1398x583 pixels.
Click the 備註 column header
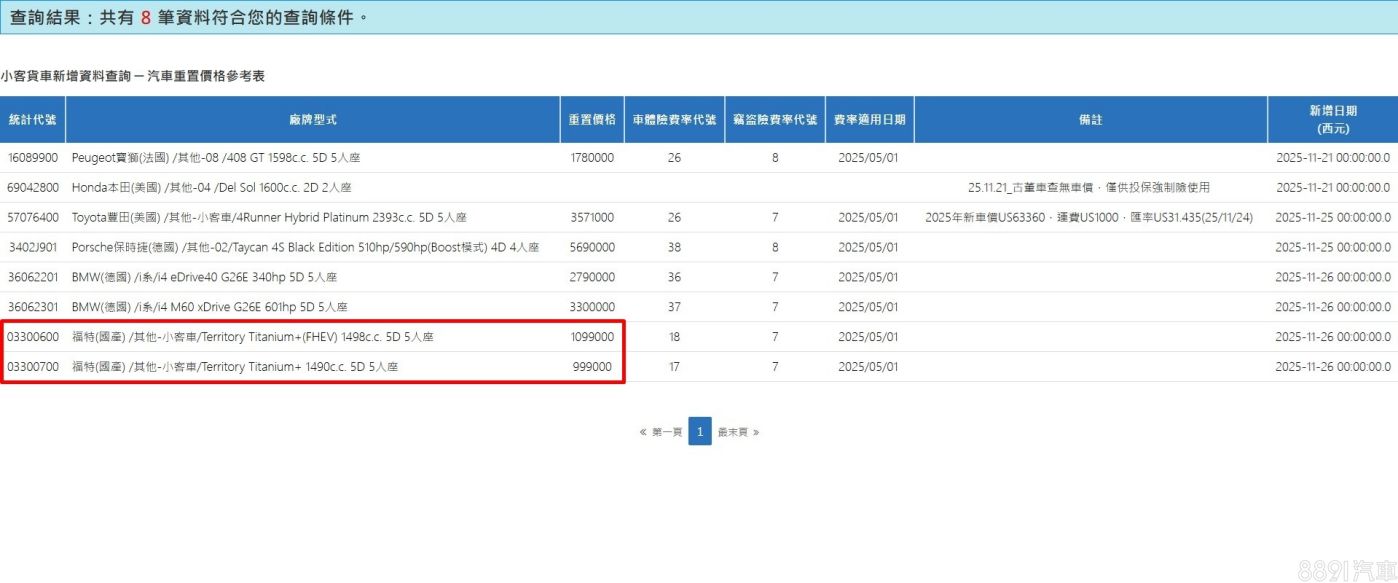[x=1090, y=119]
